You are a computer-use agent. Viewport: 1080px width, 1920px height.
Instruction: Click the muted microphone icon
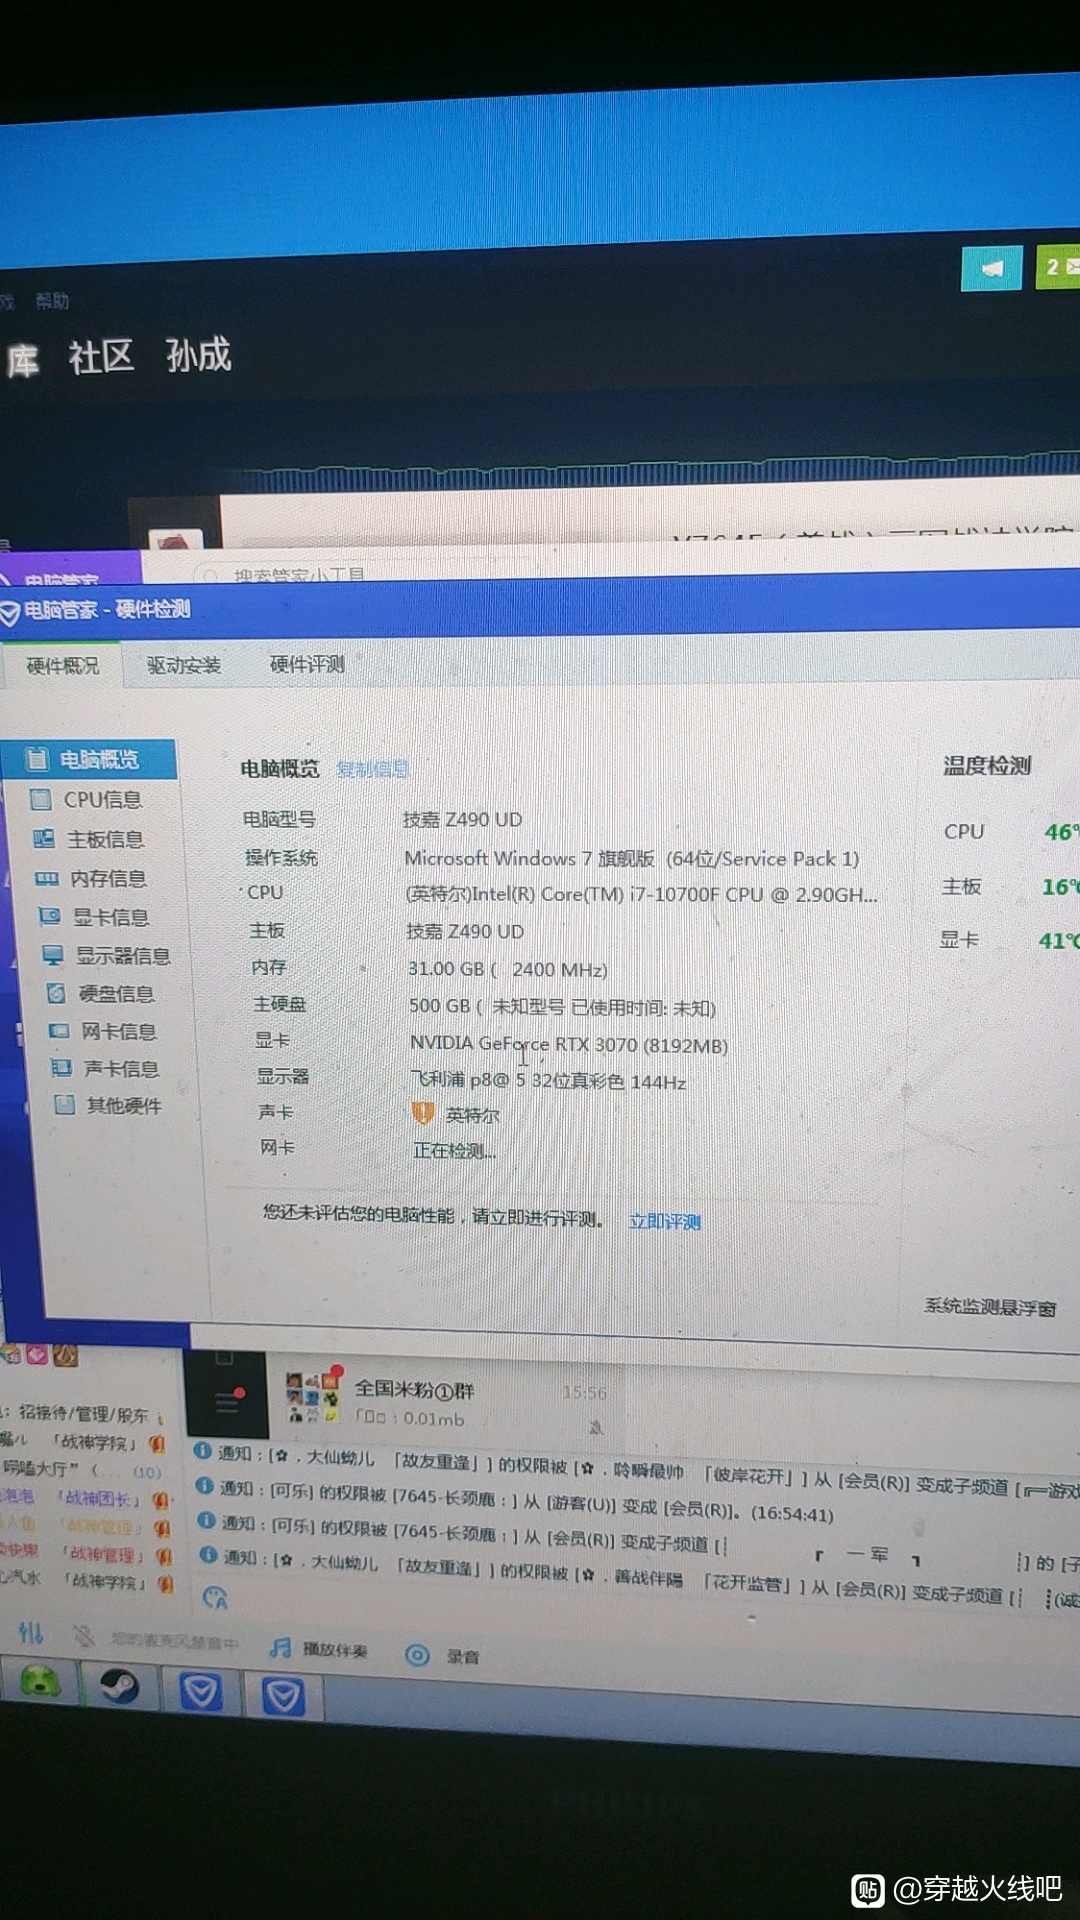[84, 1637]
